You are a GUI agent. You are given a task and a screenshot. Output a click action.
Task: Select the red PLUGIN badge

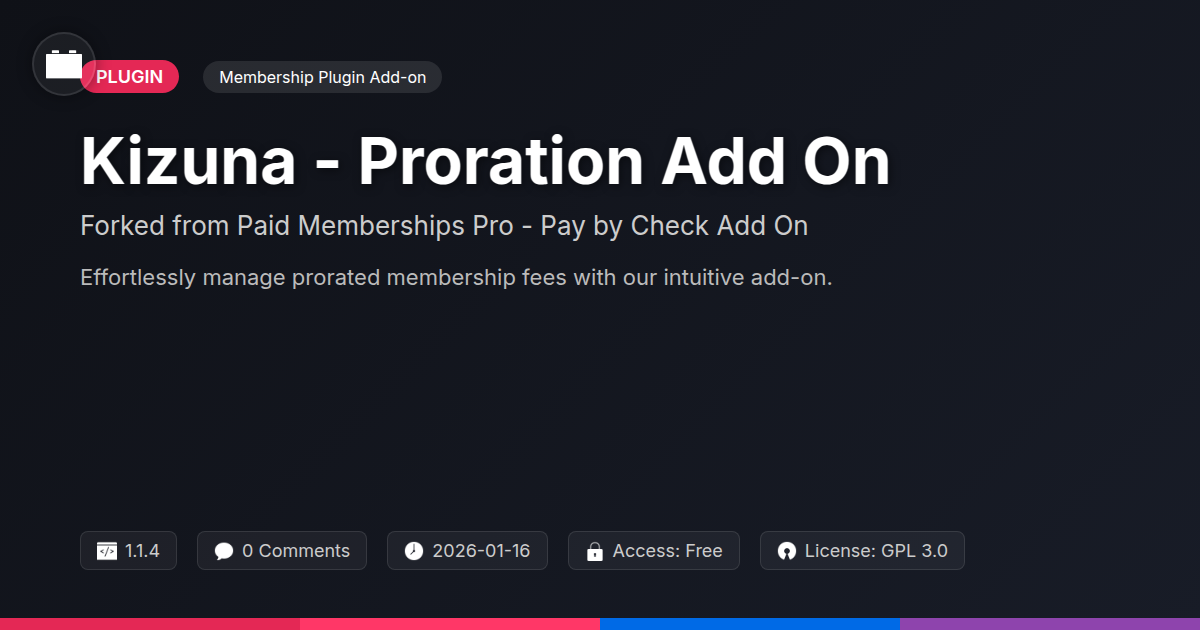click(x=129, y=77)
